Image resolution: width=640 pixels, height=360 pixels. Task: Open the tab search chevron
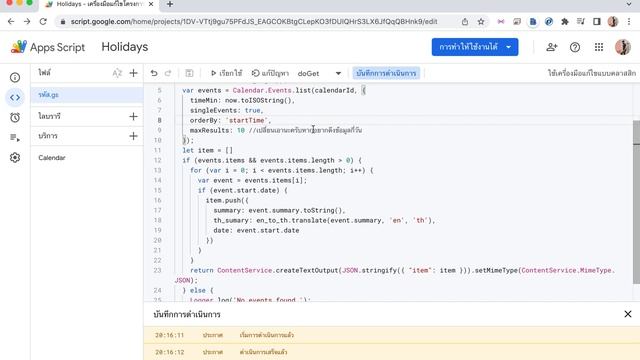[x=629, y=4]
